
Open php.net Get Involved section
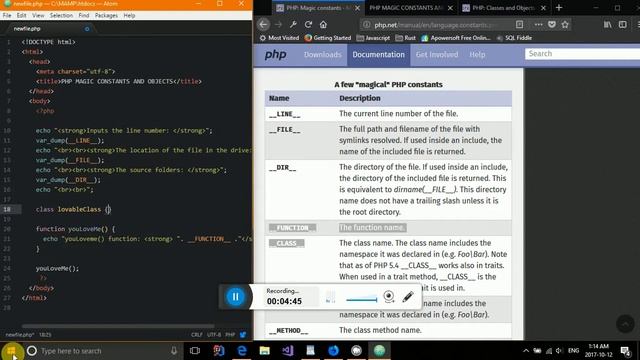(x=437, y=55)
